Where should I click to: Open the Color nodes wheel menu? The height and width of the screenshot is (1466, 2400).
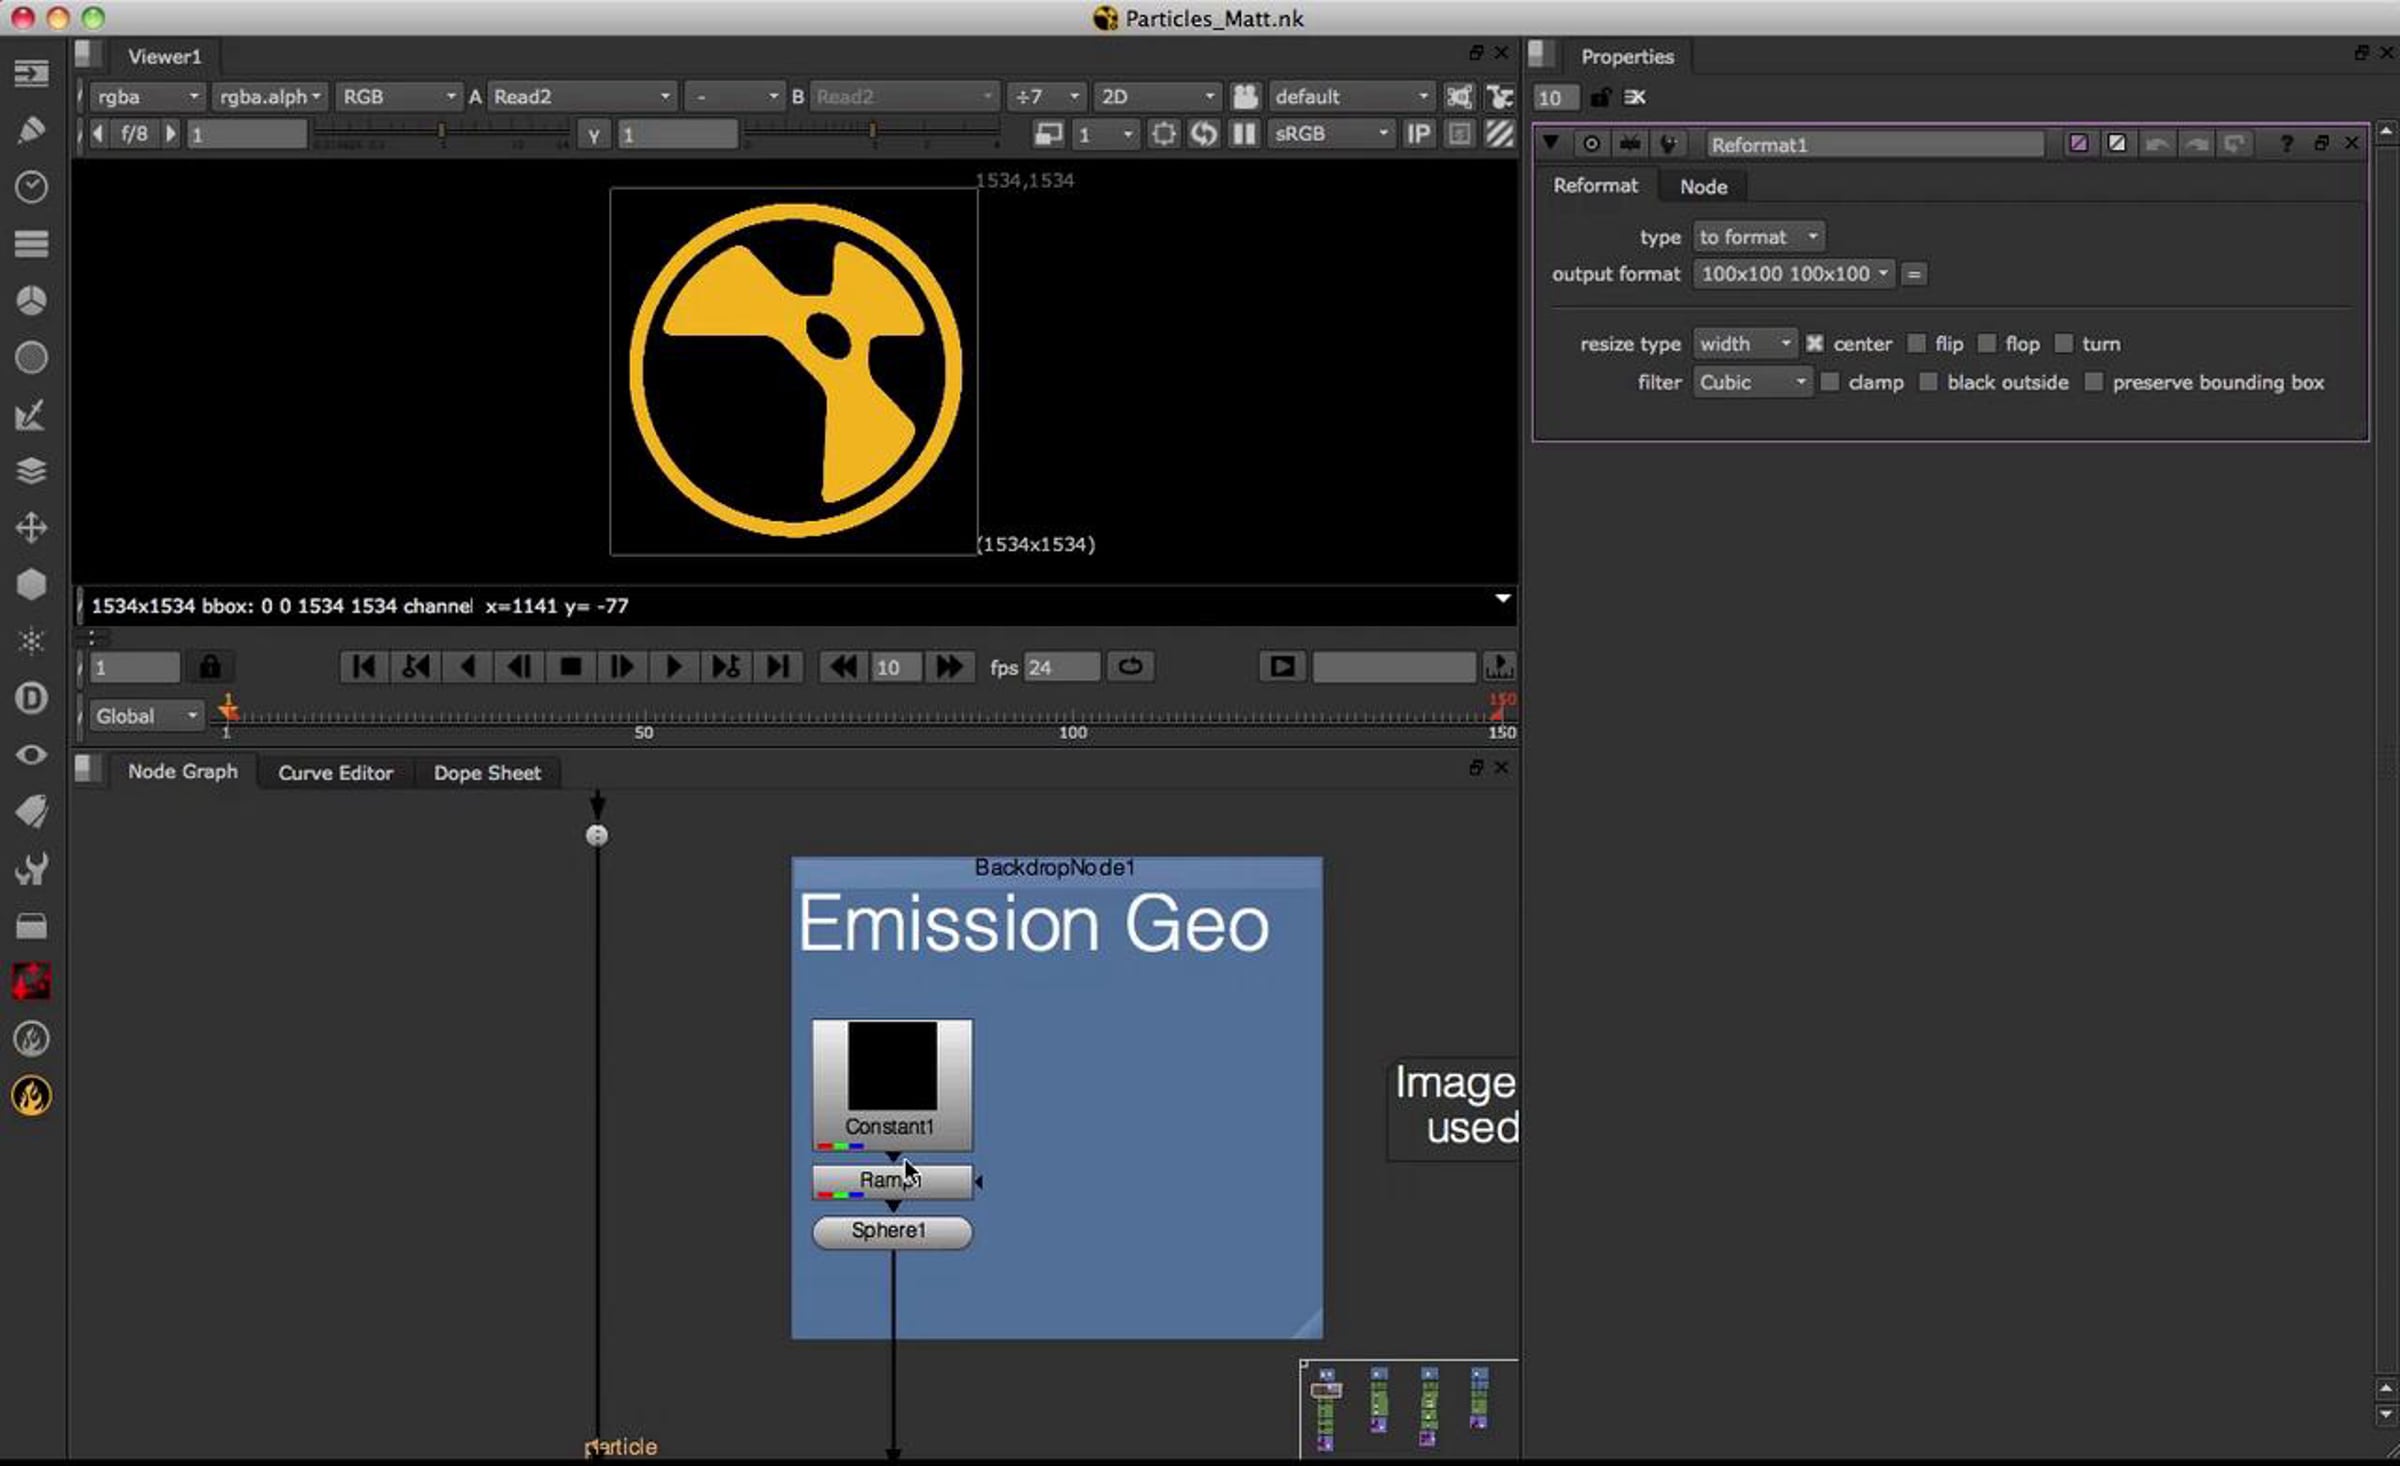pyautogui.click(x=31, y=301)
